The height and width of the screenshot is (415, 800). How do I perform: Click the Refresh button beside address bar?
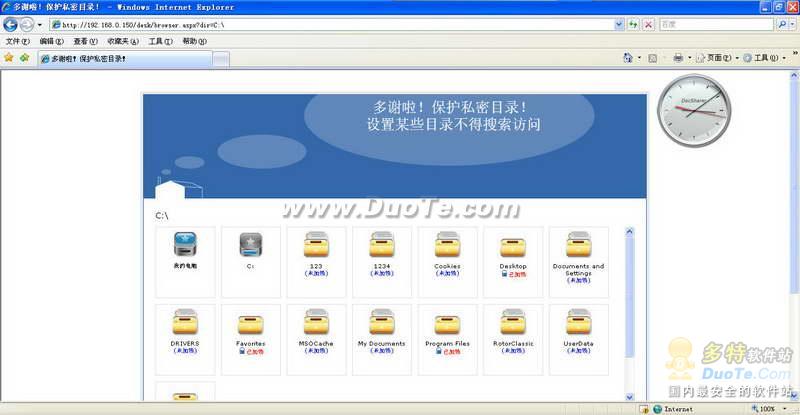point(633,24)
